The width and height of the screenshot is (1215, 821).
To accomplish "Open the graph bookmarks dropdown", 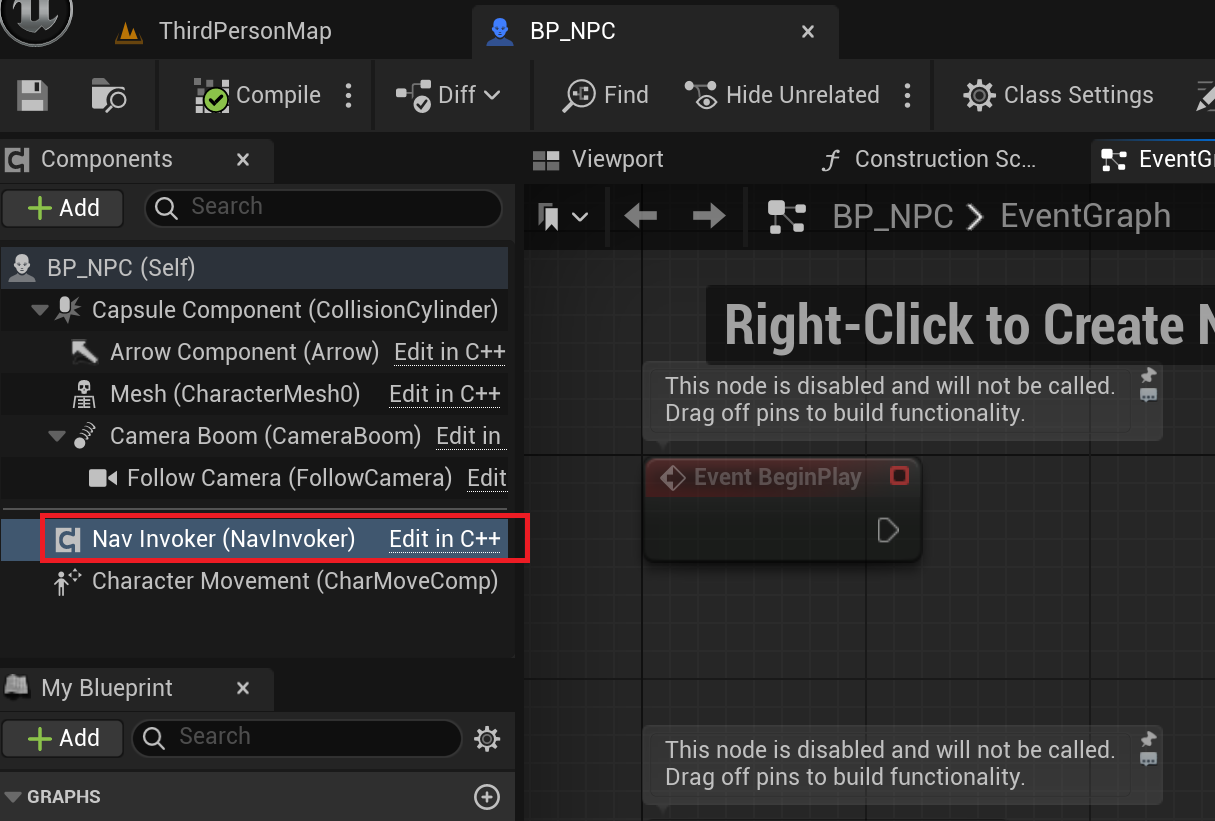I will click(x=563, y=216).
